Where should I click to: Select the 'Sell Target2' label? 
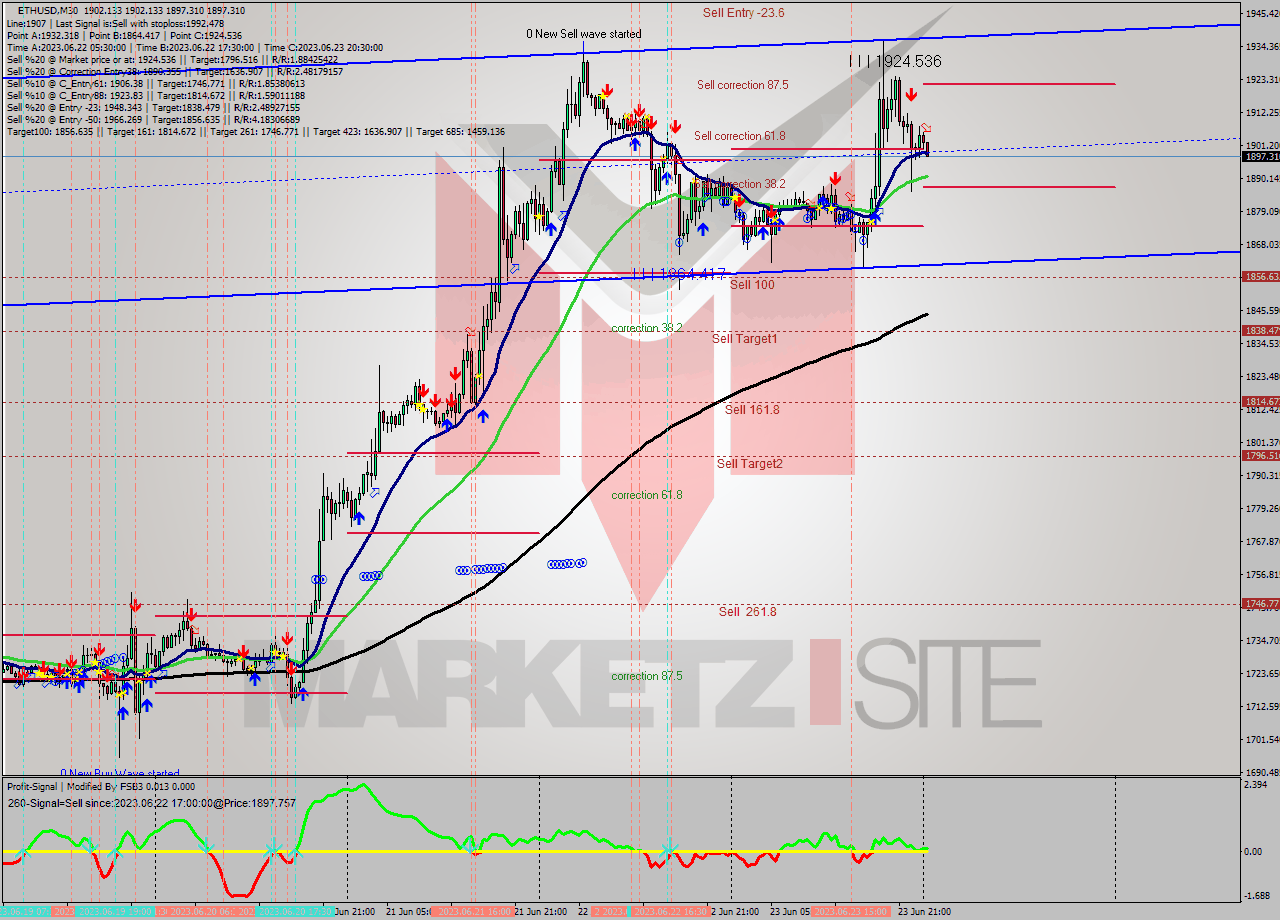[750, 464]
